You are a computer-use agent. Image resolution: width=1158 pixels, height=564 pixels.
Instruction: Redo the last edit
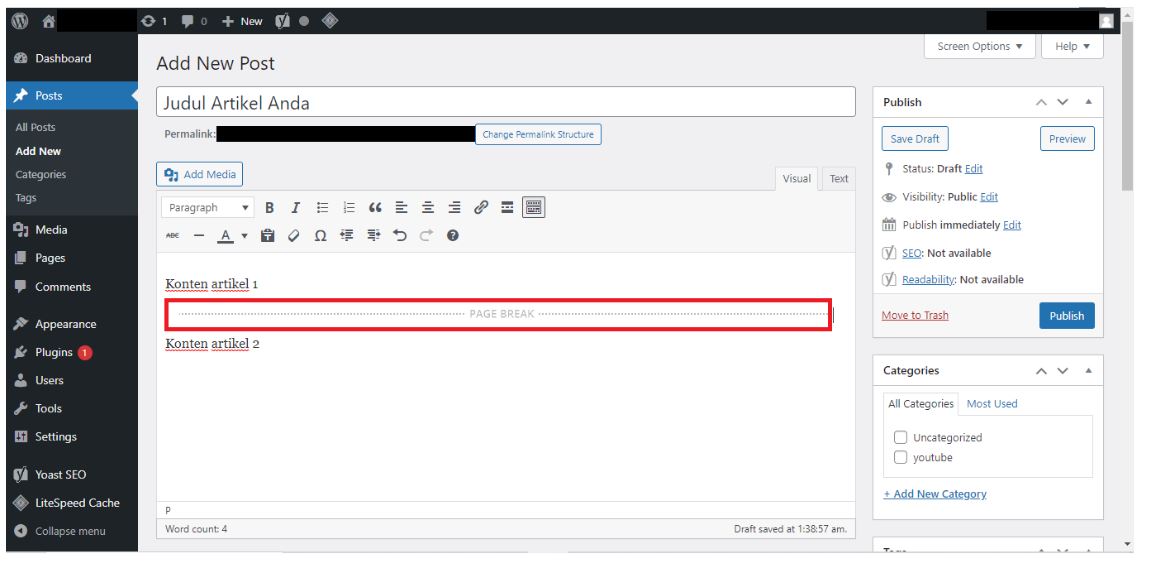click(426, 235)
